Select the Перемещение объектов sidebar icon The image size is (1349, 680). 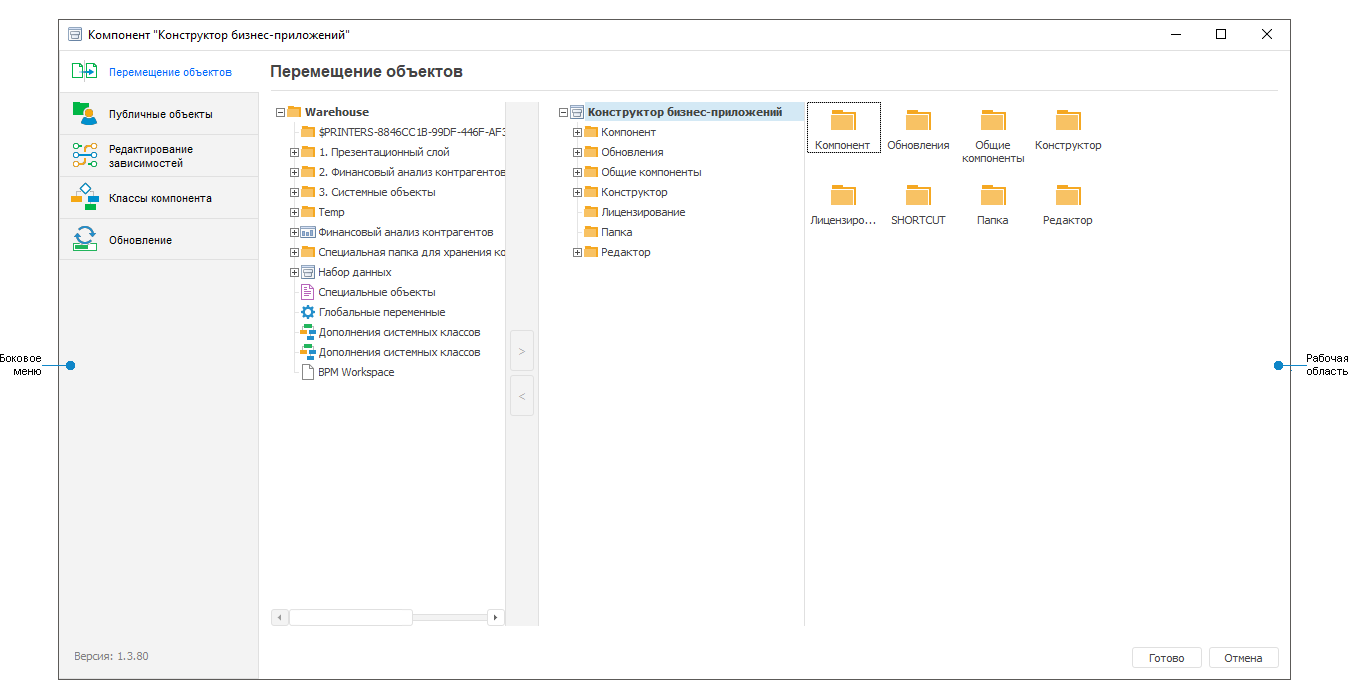84,70
